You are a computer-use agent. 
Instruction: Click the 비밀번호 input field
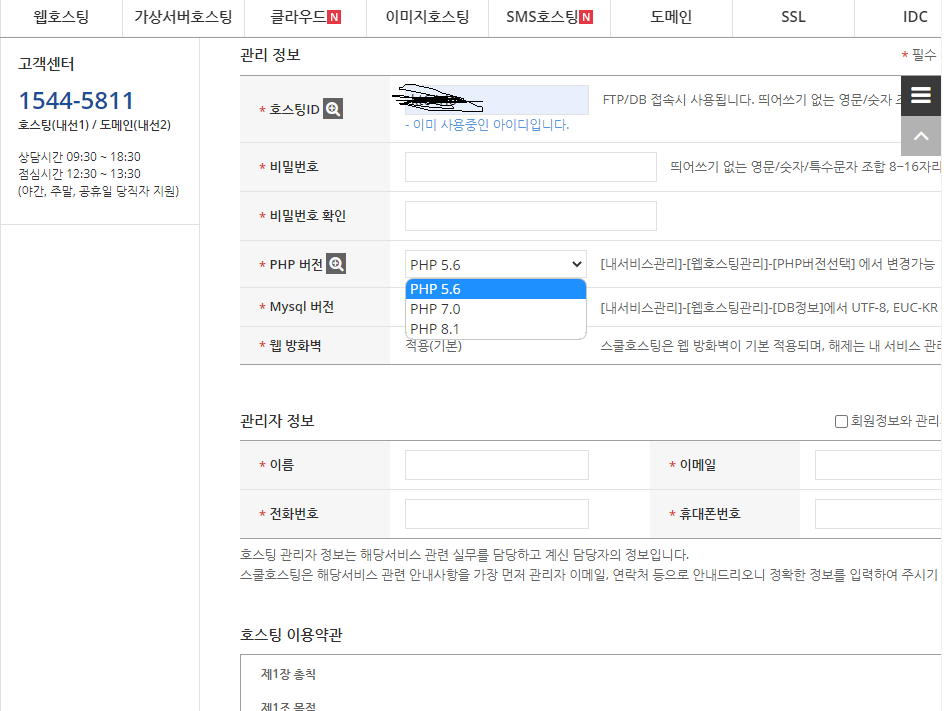pyautogui.click(x=530, y=167)
